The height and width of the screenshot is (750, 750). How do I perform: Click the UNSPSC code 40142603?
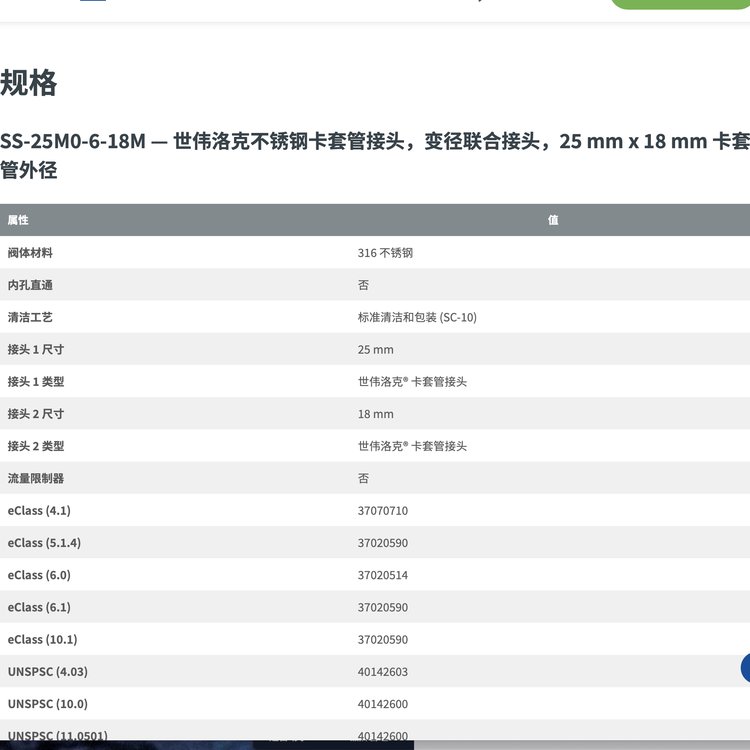coord(382,672)
